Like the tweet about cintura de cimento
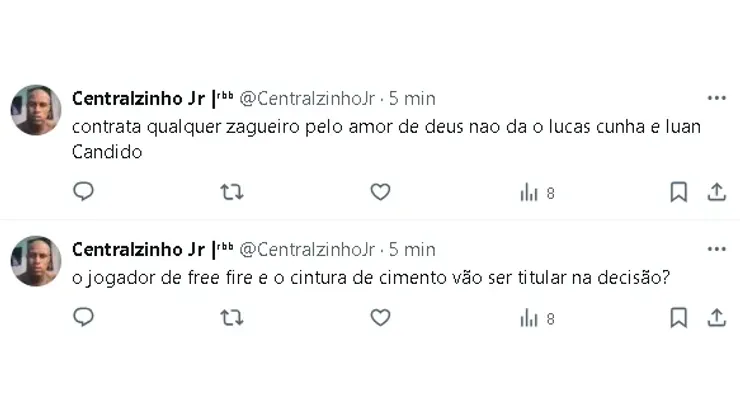 click(x=380, y=318)
